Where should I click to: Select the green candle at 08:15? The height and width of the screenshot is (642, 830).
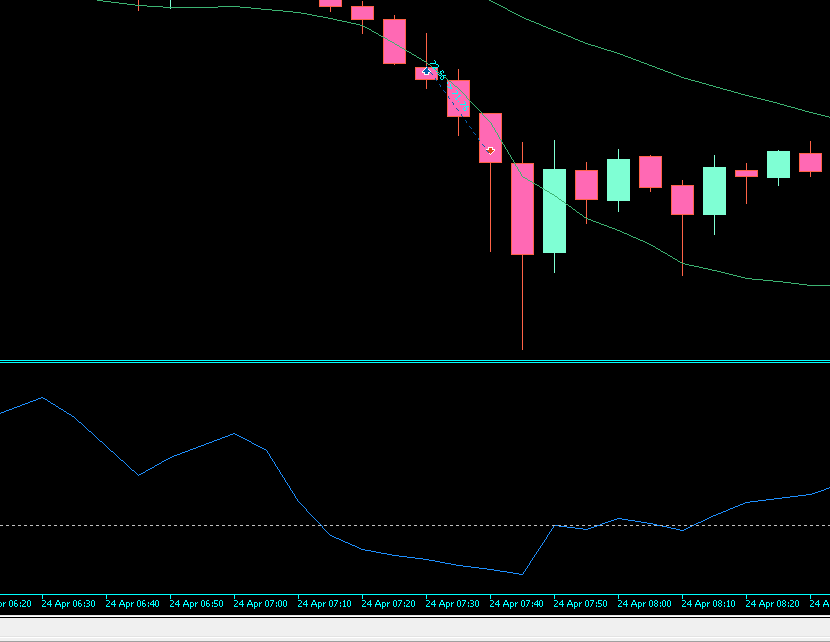click(x=714, y=191)
